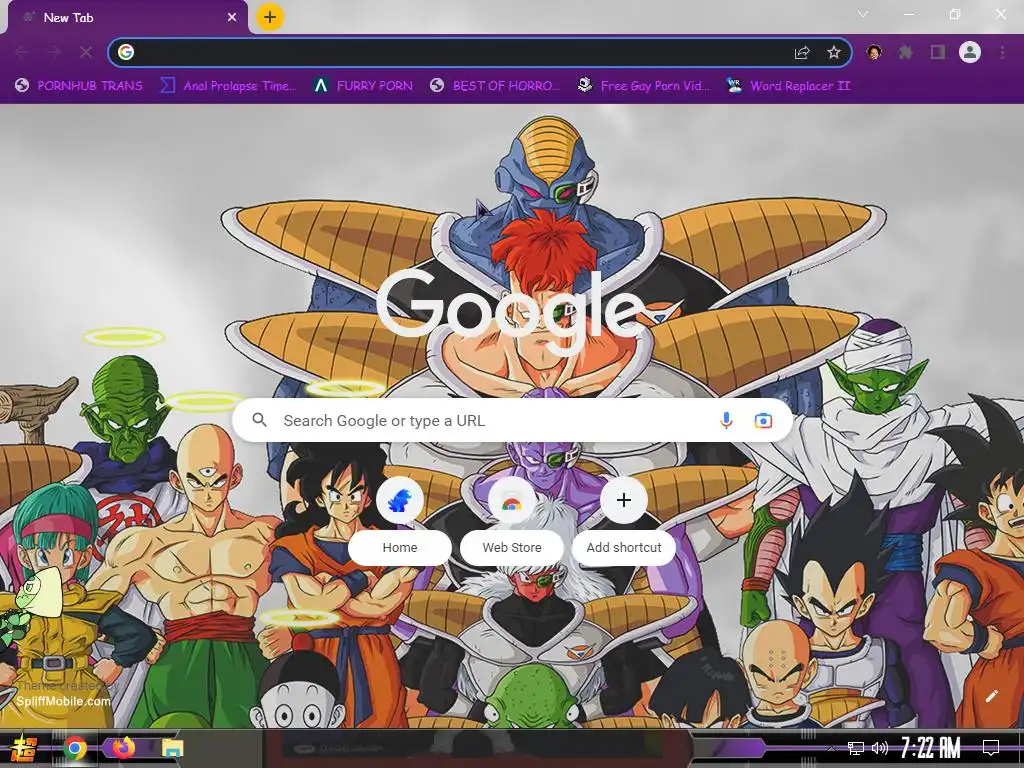The width and height of the screenshot is (1024, 768).
Task: Launch Firefox from the taskbar
Action: coord(123,748)
